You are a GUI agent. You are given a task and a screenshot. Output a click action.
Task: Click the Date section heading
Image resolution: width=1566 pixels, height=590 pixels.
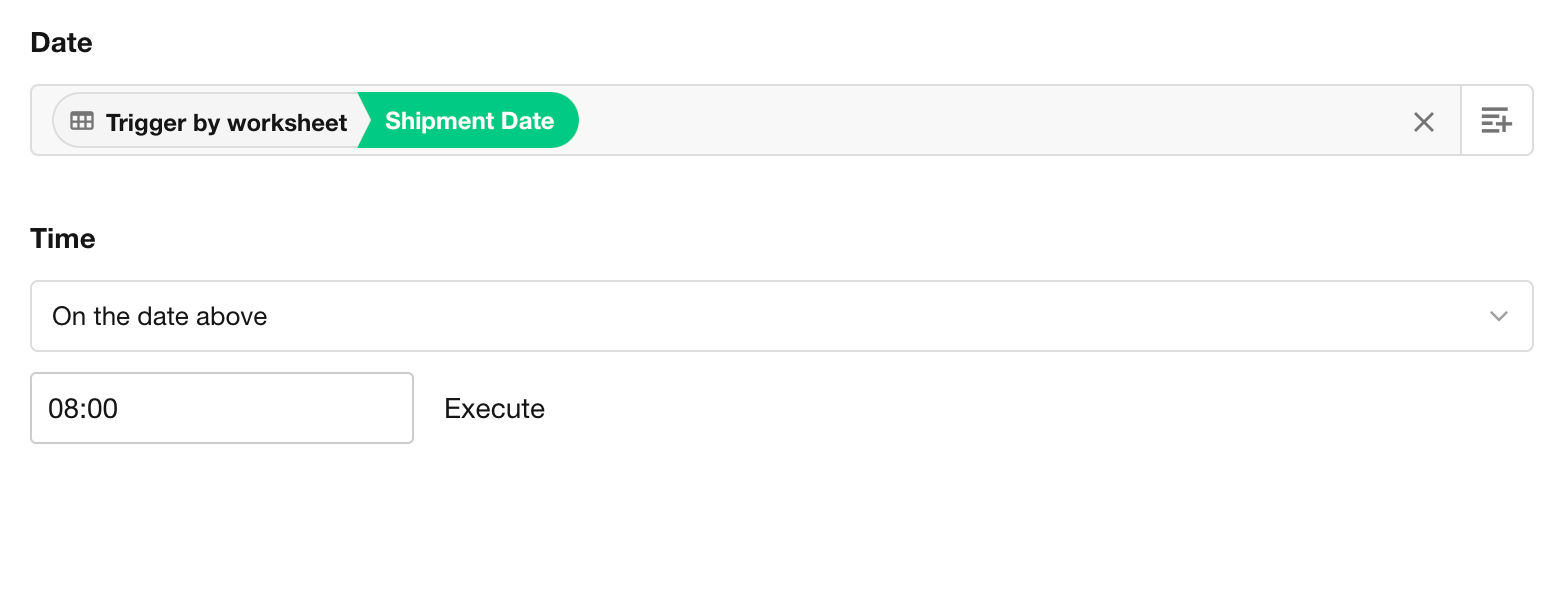[61, 43]
